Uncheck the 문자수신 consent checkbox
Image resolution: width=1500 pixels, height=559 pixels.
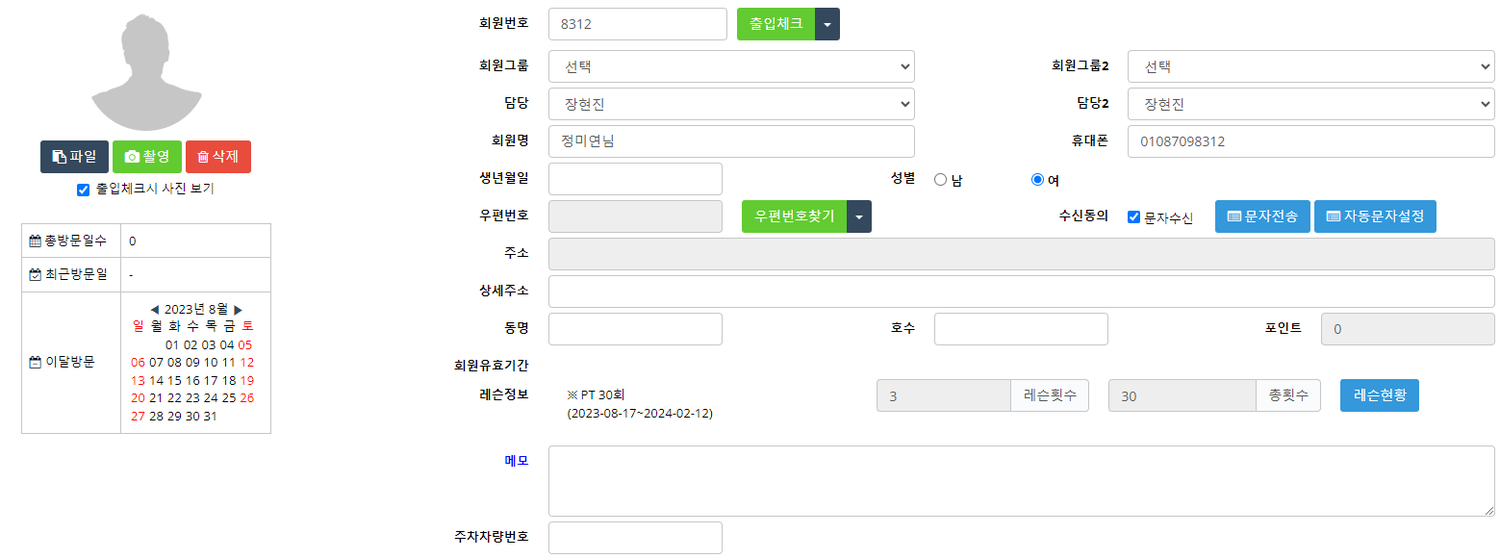point(1134,217)
